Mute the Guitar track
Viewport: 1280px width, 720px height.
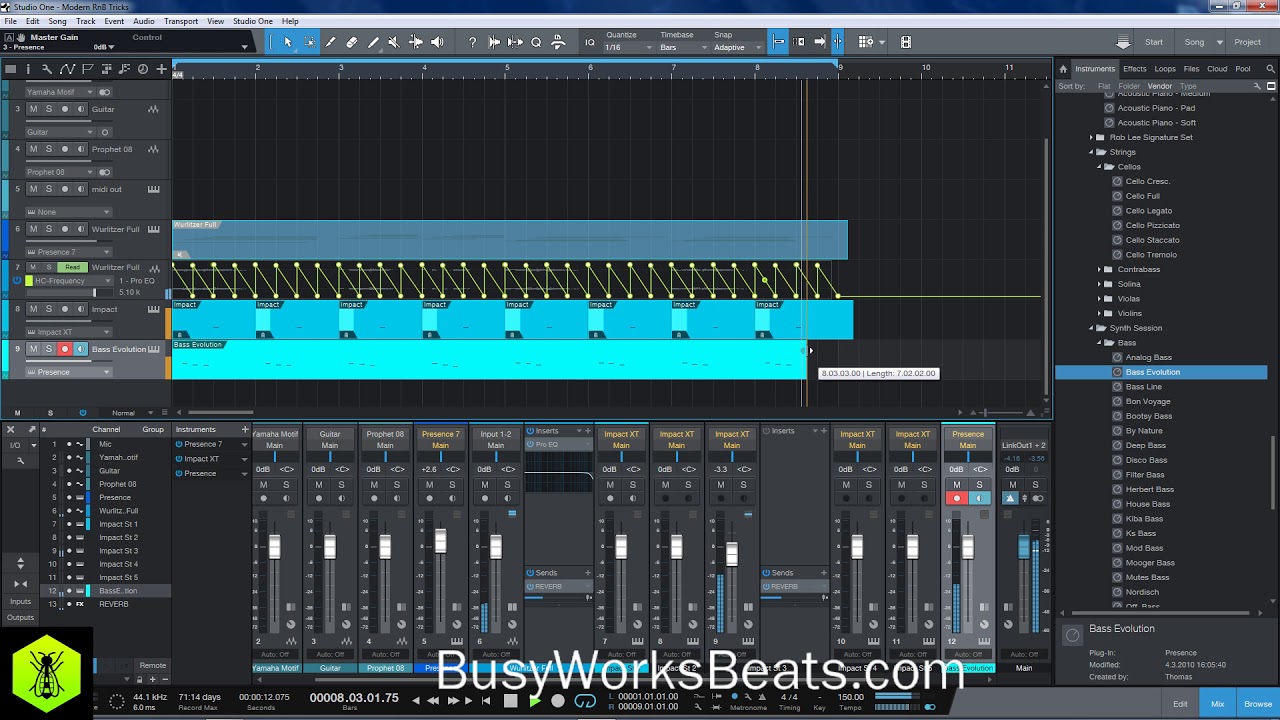click(x=33, y=109)
